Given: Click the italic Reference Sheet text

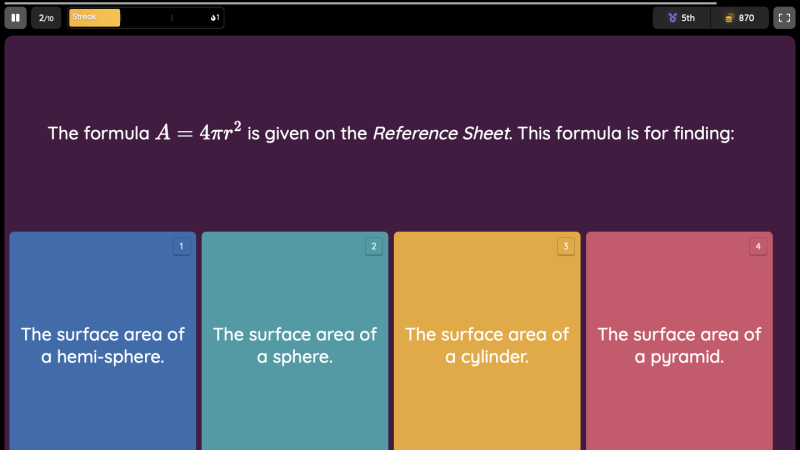Looking at the screenshot, I should coord(442,134).
